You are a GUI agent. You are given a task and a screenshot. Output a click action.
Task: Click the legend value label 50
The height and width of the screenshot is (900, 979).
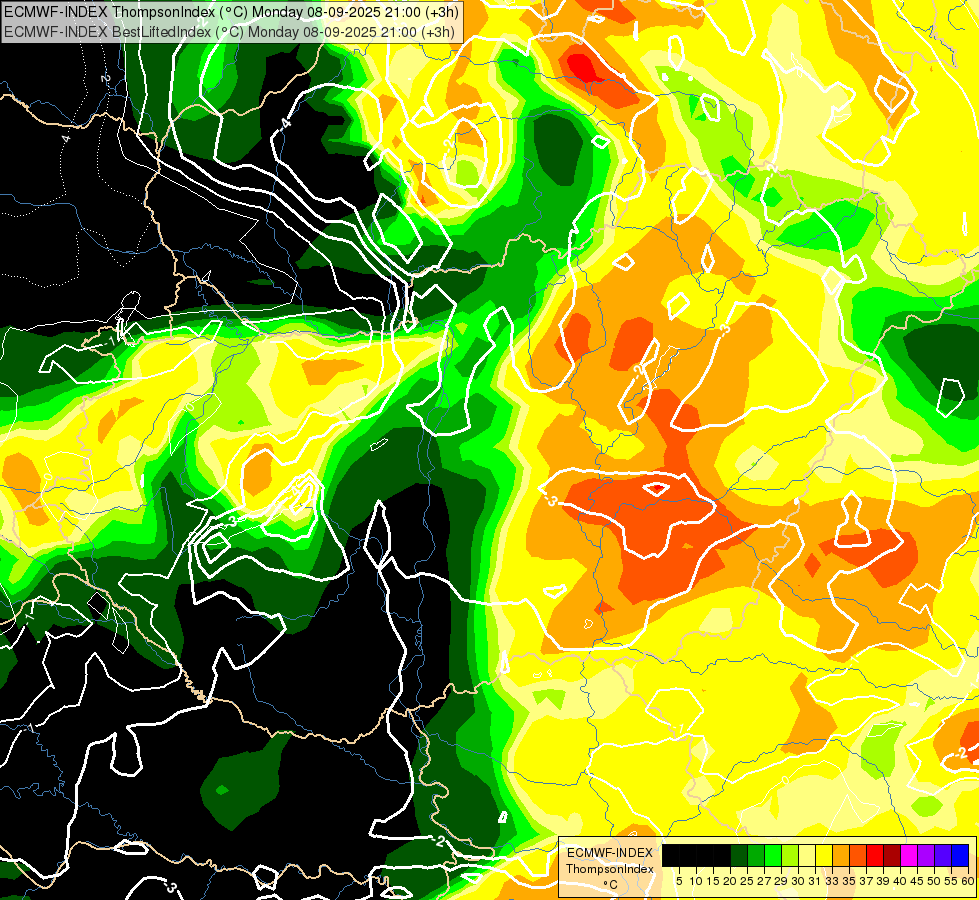pos(934,881)
